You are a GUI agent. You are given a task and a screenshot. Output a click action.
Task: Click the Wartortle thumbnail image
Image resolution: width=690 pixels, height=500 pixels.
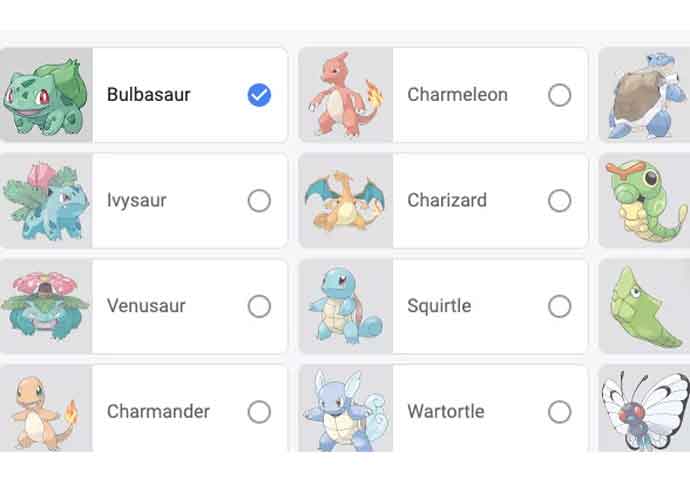(345, 410)
